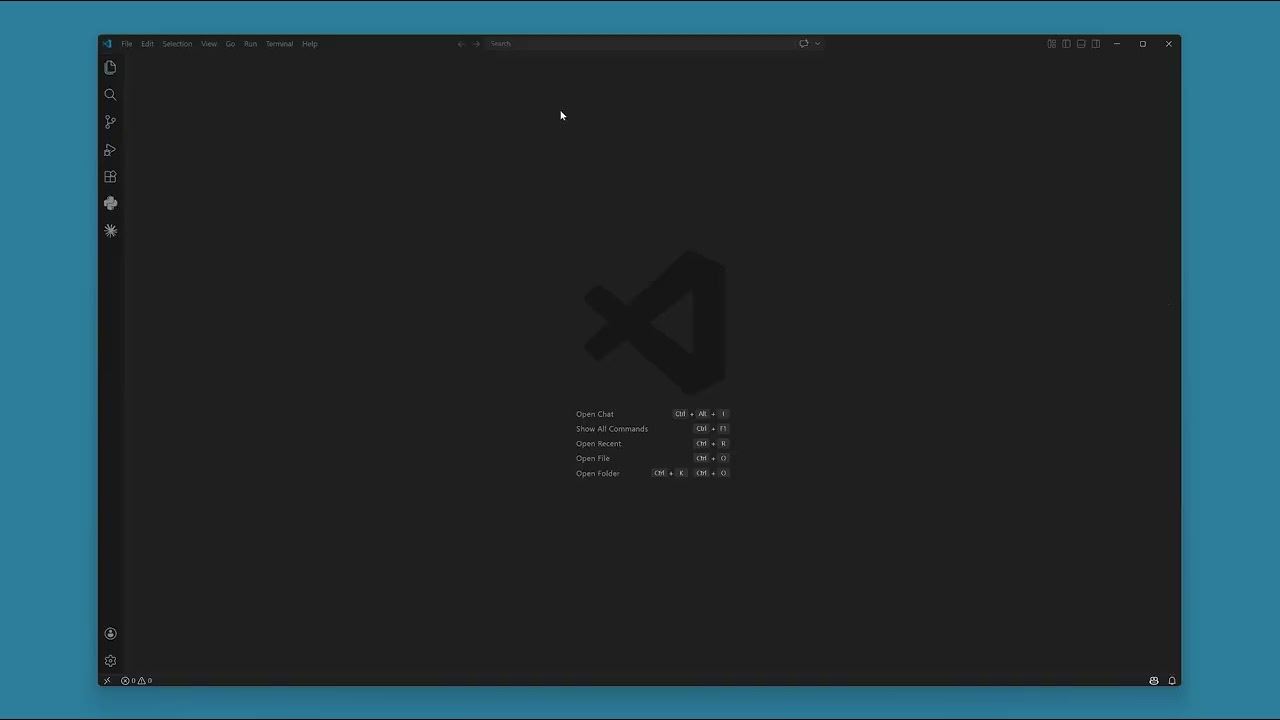1280x720 pixels.
Task: Open the Python extension view
Action: click(x=110, y=203)
